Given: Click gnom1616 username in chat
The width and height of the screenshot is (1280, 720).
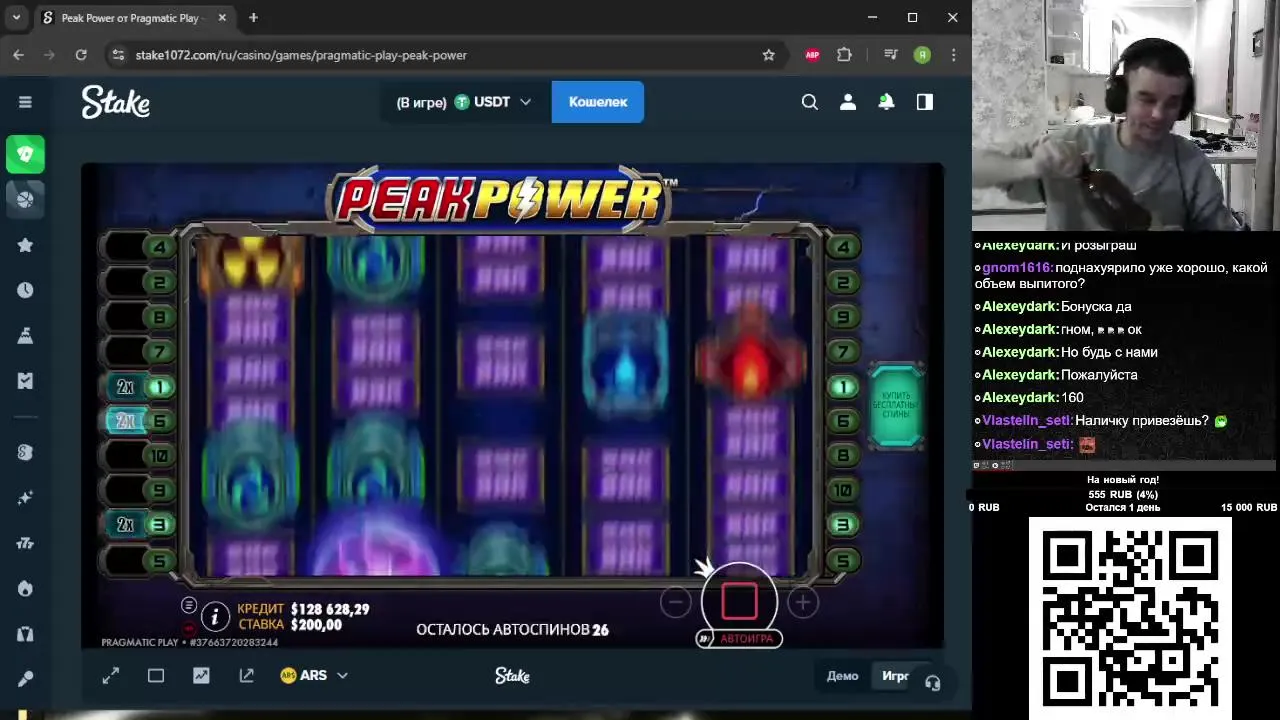Looking at the screenshot, I should [1015, 268].
